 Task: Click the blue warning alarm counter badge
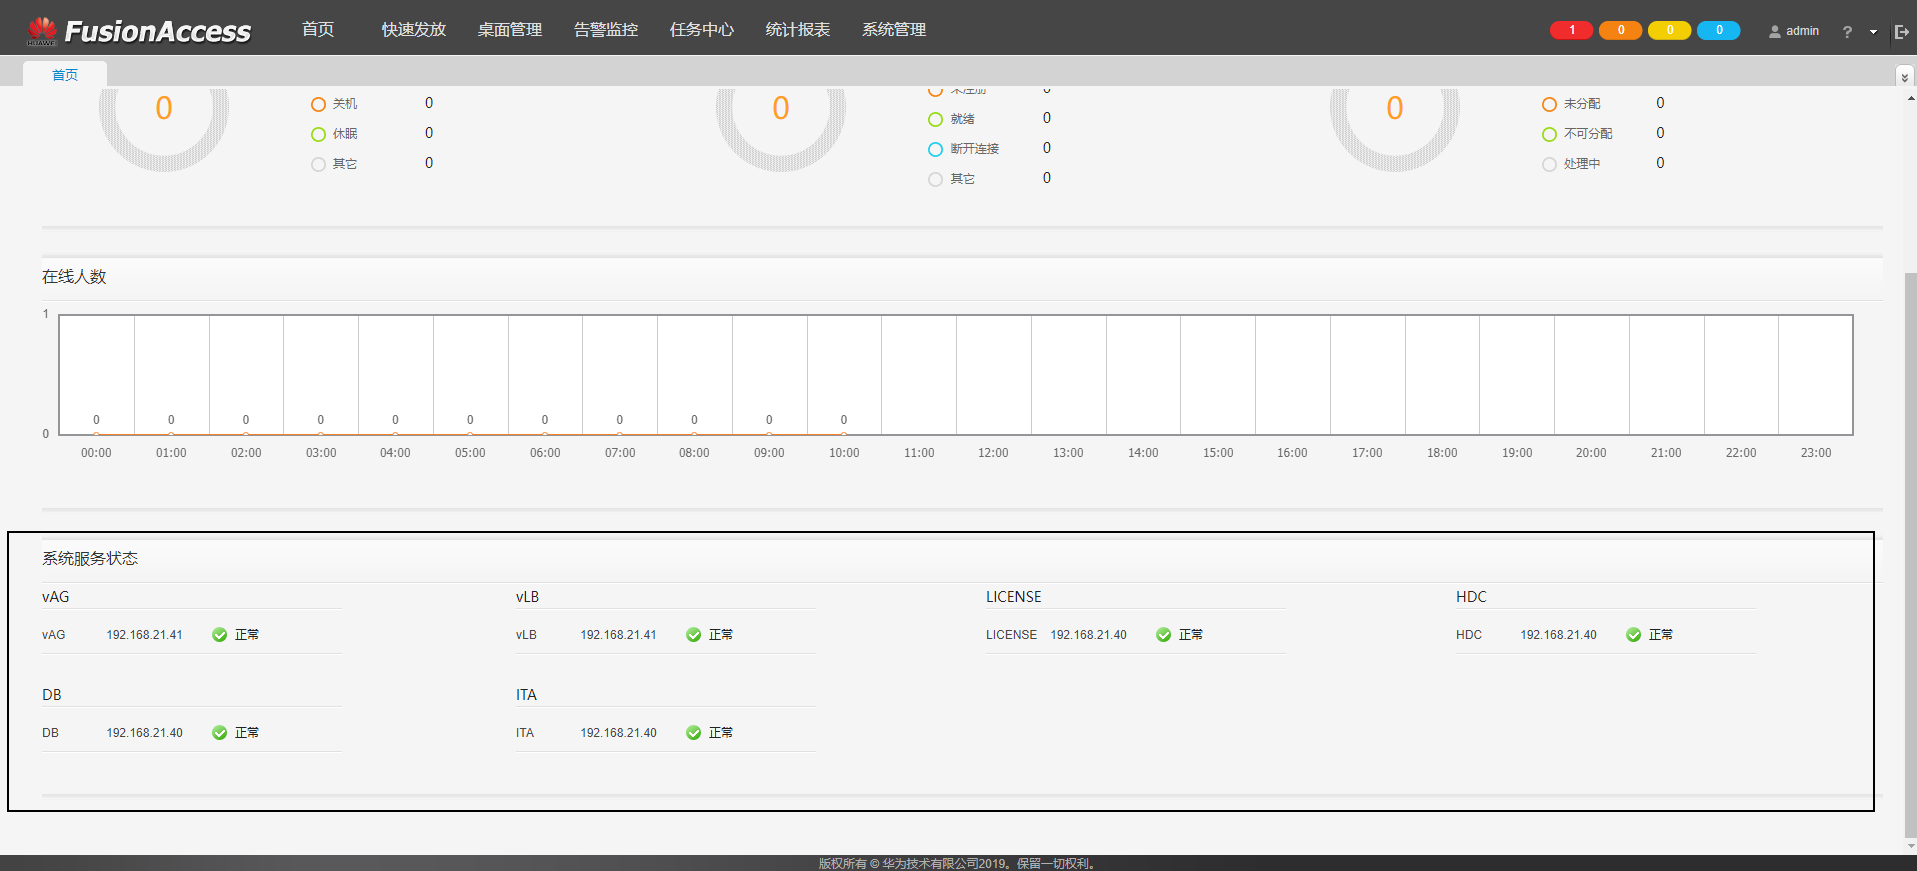tap(1718, 30)
